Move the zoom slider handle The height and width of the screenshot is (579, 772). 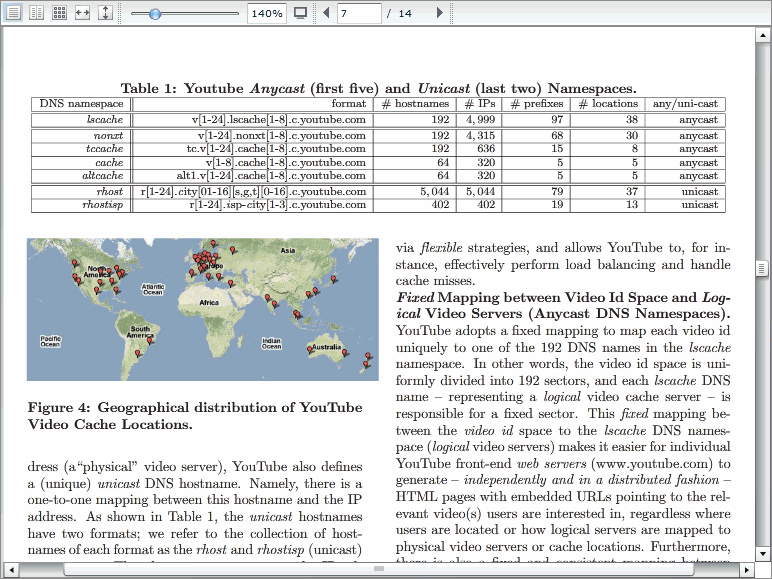pos(155,13)
